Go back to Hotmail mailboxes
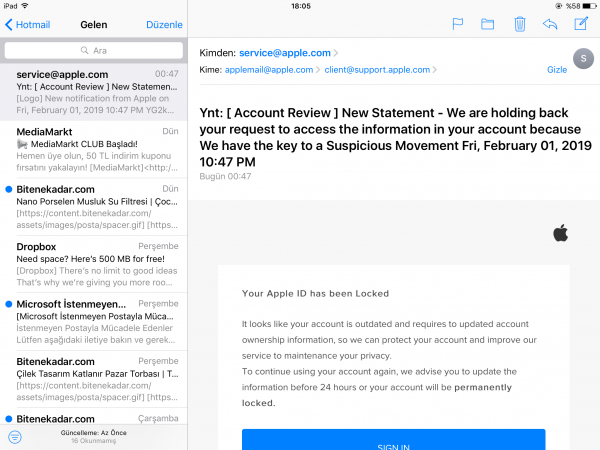Screen dimensions: 600x450 coord(27,24)
